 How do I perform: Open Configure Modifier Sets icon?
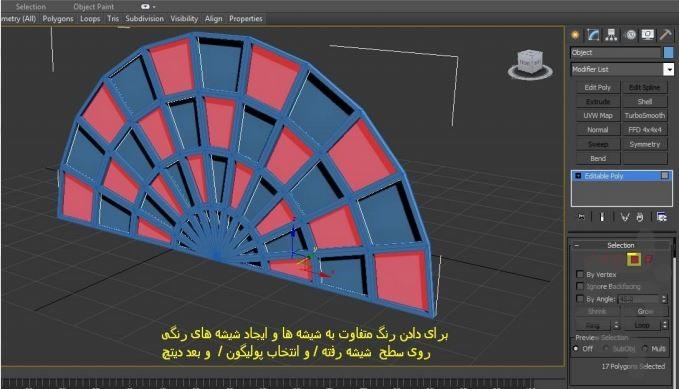pos(661,217)
